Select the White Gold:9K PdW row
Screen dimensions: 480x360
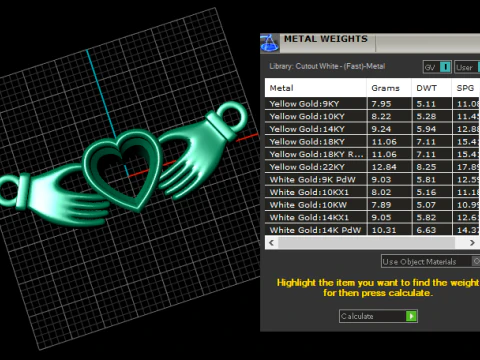click(x=372, y=180)
